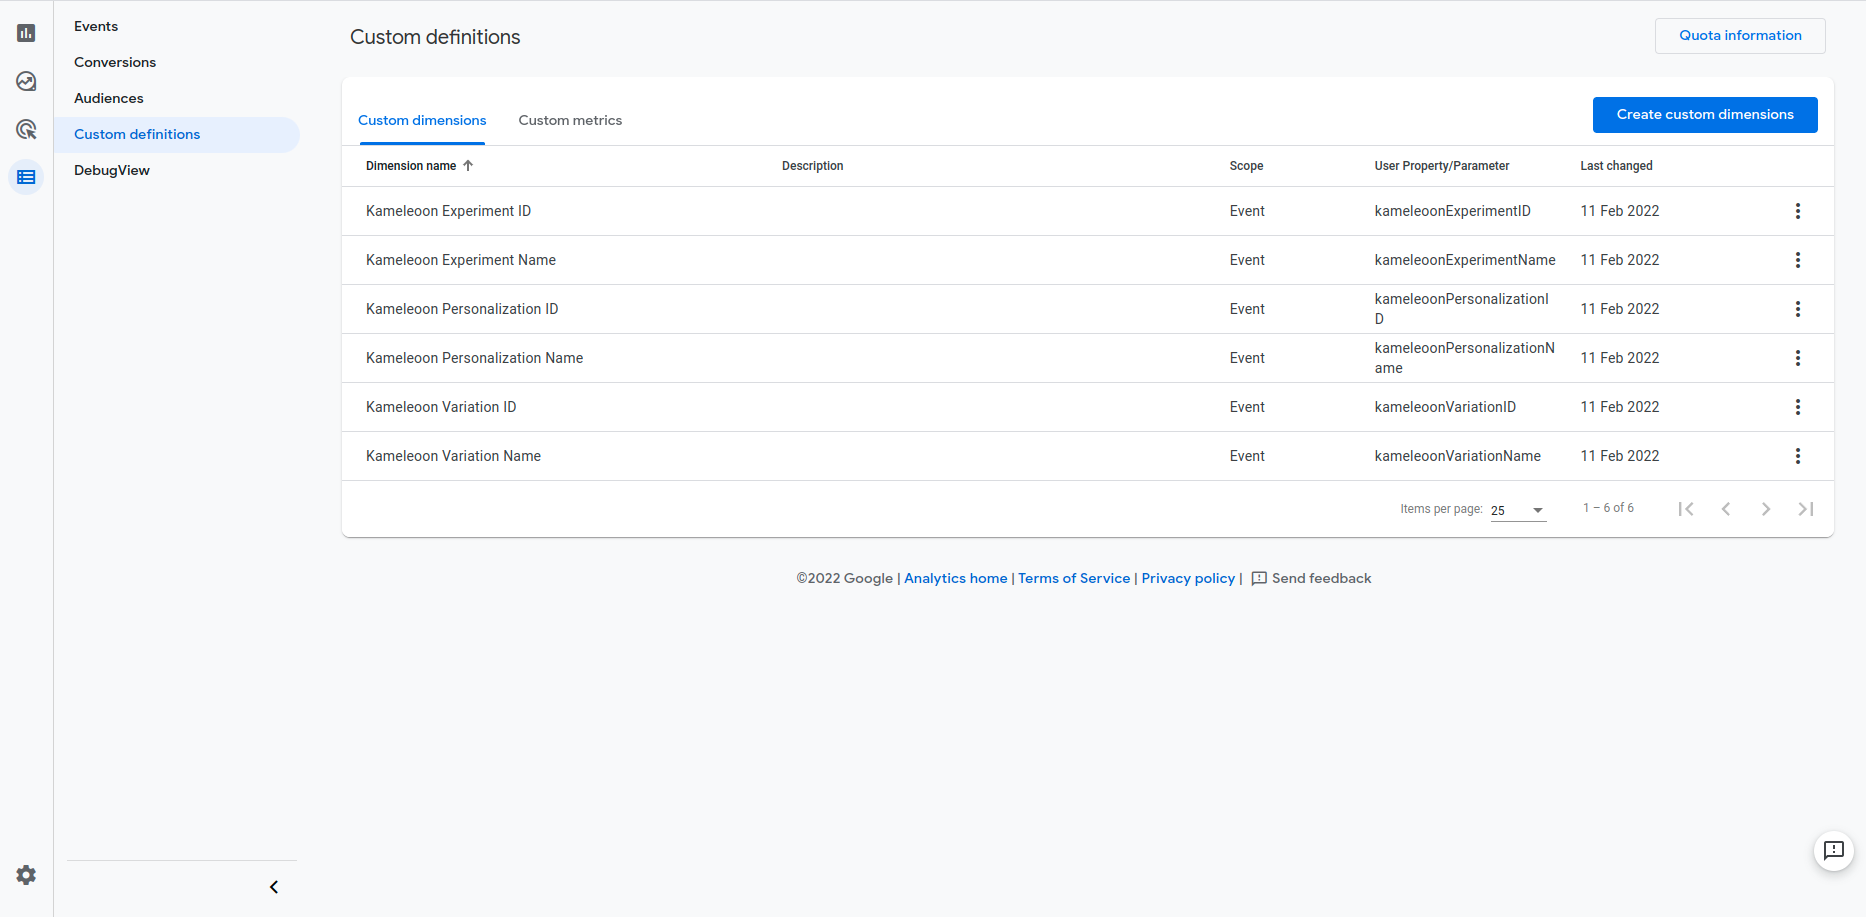This screenshot has height=917, width=1866.
Task: Click the Quota information button
Action: [x=1740, y=35]
